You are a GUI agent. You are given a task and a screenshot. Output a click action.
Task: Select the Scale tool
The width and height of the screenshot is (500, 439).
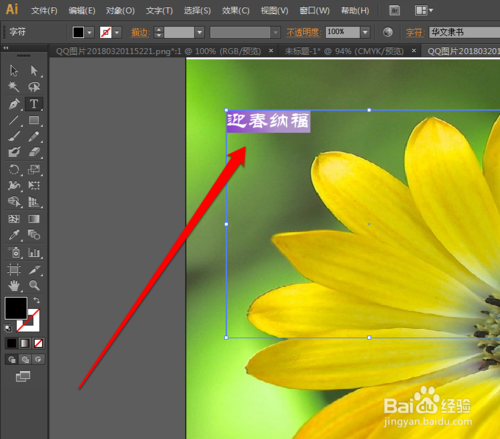[x=34, y=169]
